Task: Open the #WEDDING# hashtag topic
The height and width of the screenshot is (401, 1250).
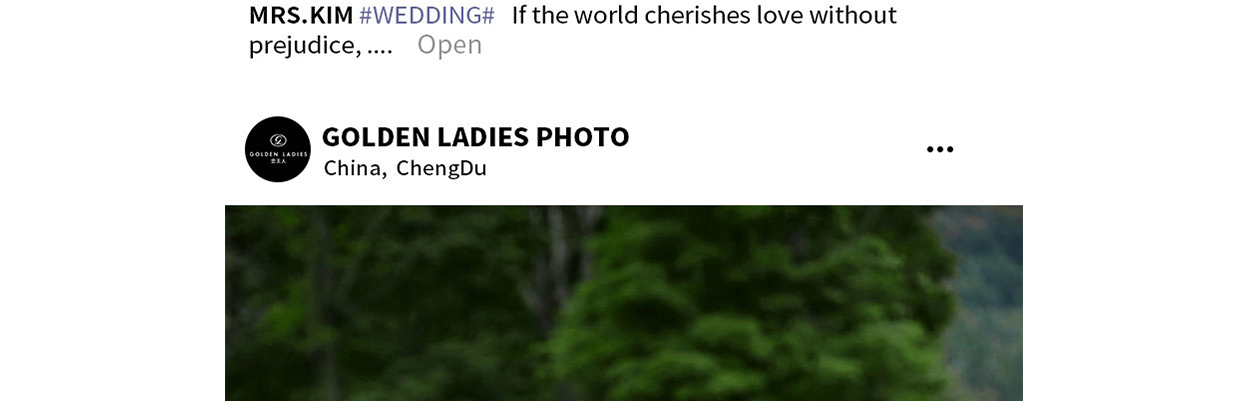Action: coord(427,15)
